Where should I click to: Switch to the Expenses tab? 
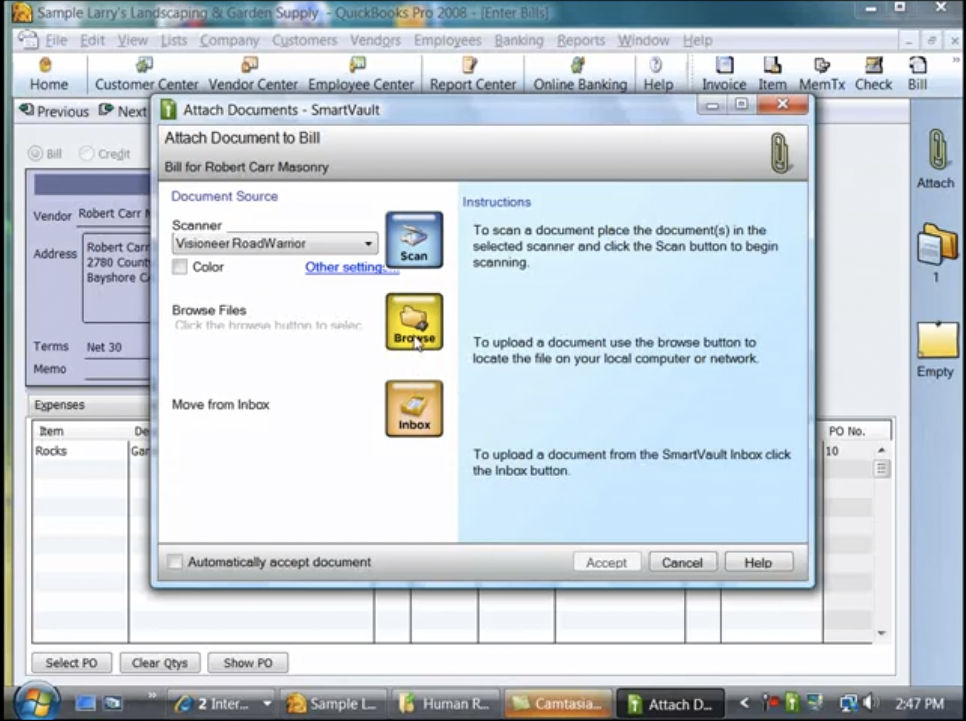(60, 405)
